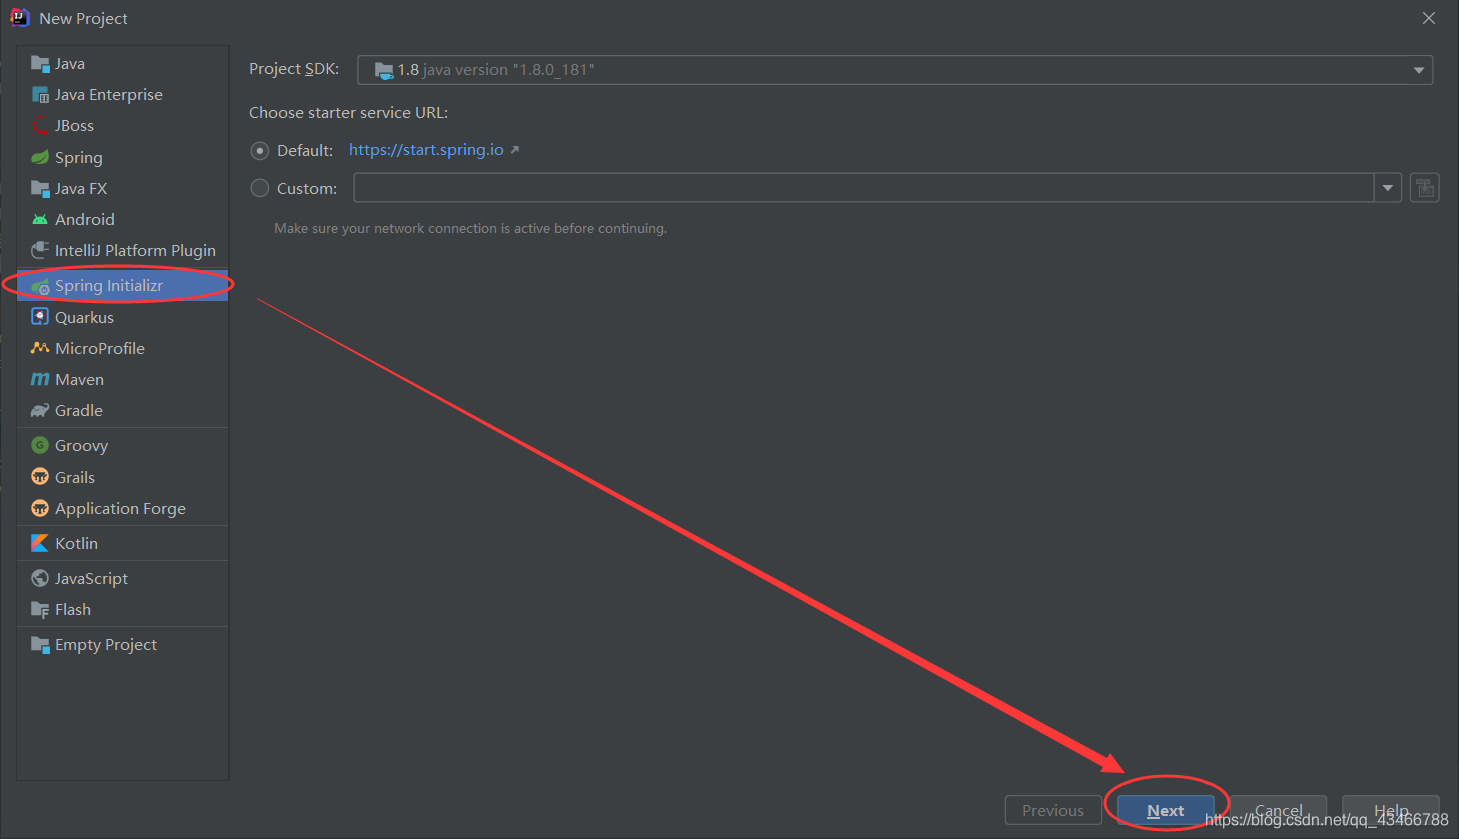Pick the Java FX list entry
This screenshot has width=1459, height=839.
click(123, 189)
